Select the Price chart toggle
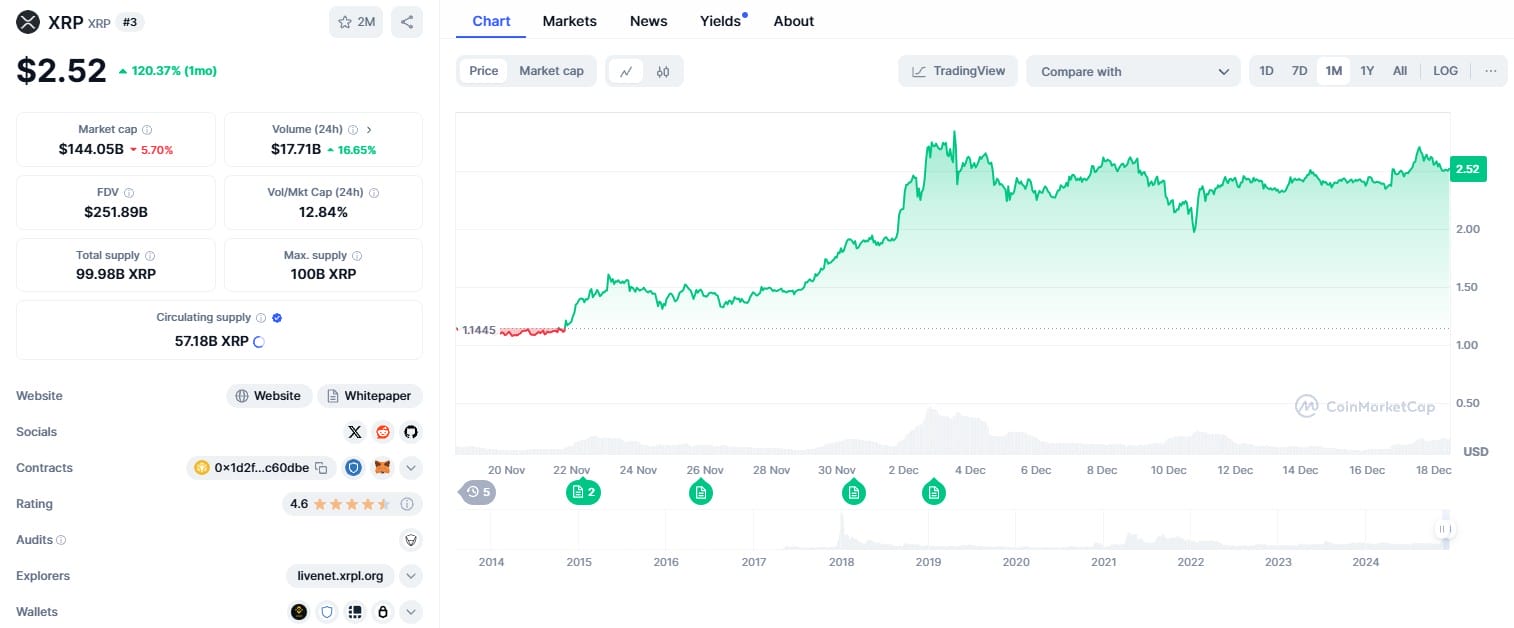Image resolution: width=1514 pixels, height=628 pixels. click(x=484, y=71)
